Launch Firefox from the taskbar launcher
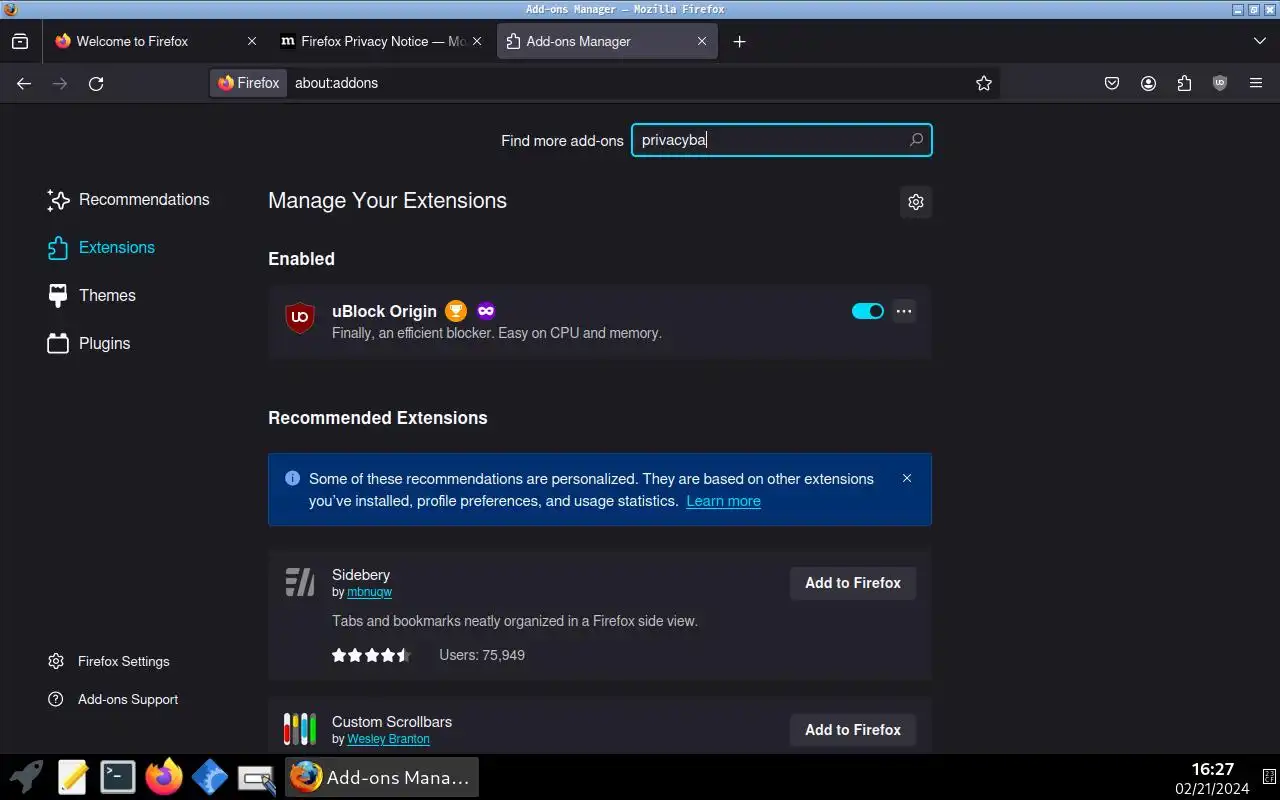Image resolution: width=1280 pixels, height=800 pixels. pyautogui.click(x=164, y=777)
